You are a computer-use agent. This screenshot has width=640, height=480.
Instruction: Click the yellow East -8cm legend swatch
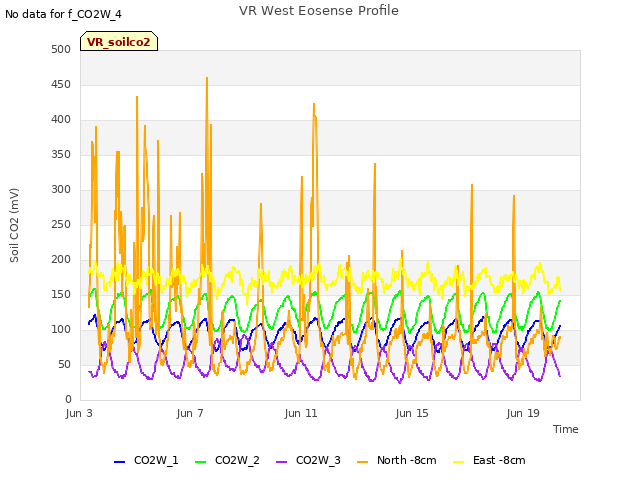tap(459, 462)
